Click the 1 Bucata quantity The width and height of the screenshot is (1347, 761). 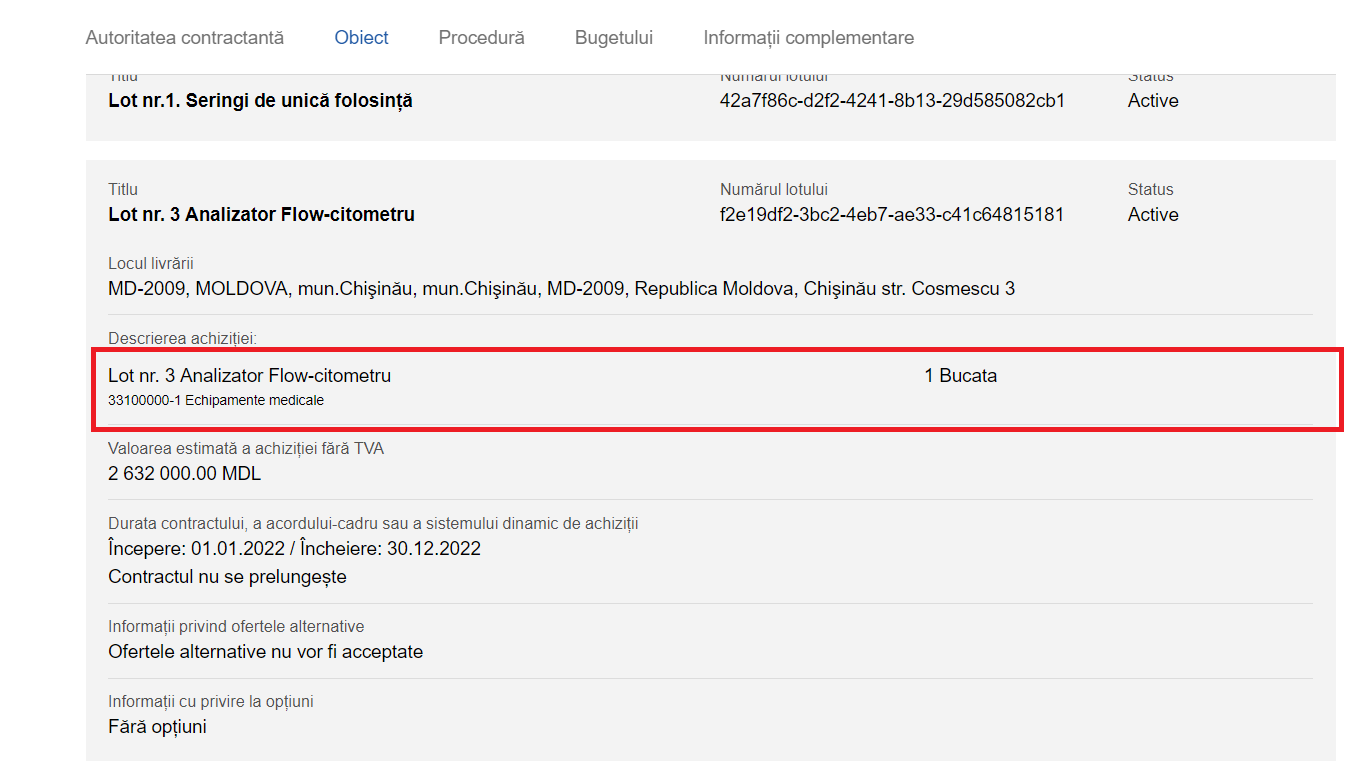point(960,376)
